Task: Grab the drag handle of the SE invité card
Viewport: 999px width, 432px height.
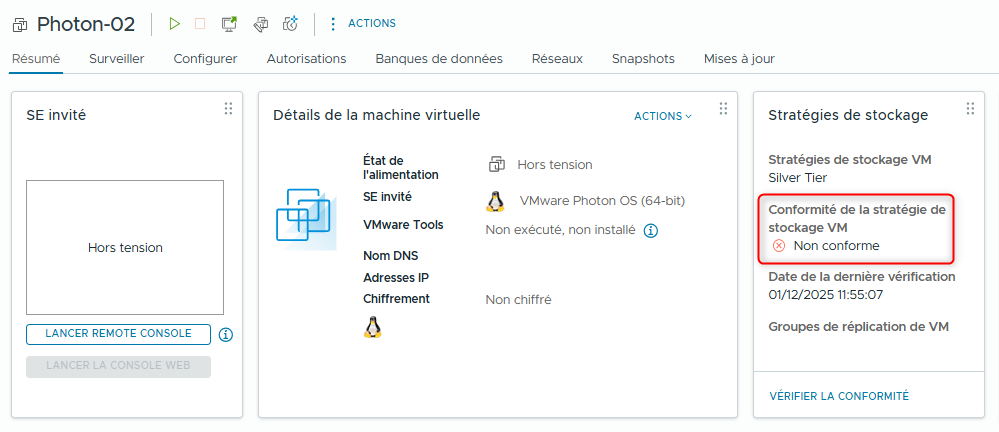Action: point(228,108)
